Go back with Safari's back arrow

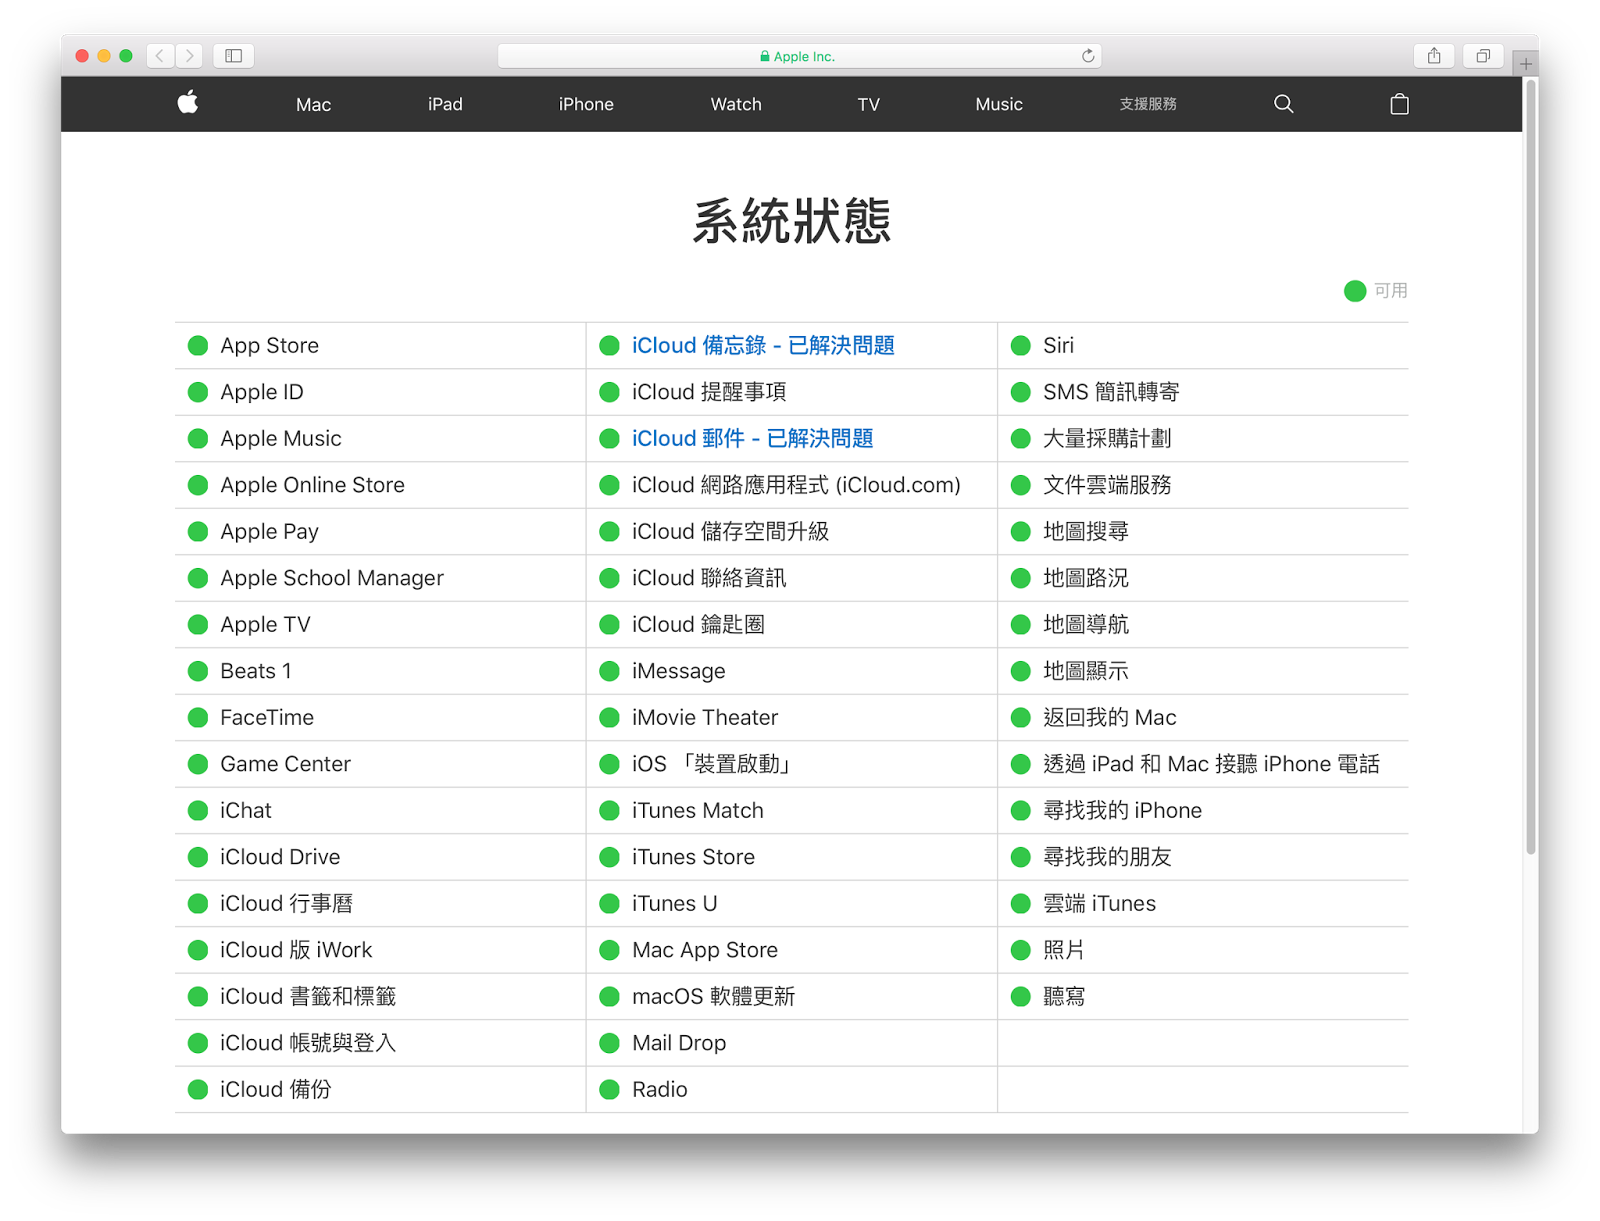point(160,56)
